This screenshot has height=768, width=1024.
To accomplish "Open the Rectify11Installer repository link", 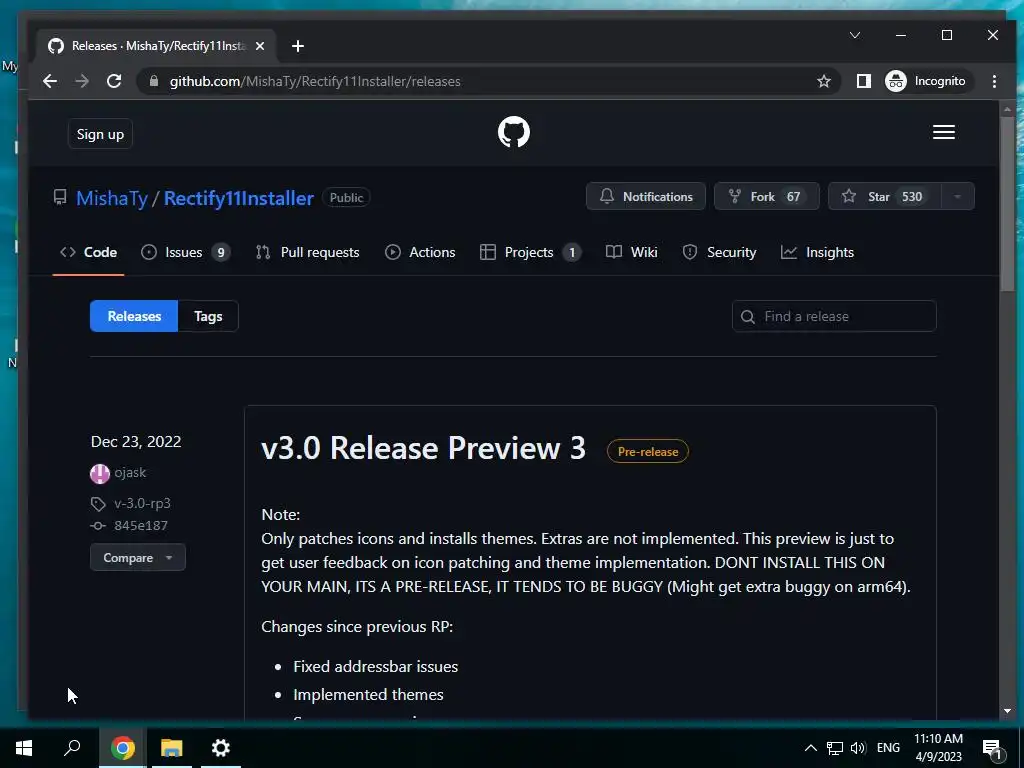I will 238,198.
